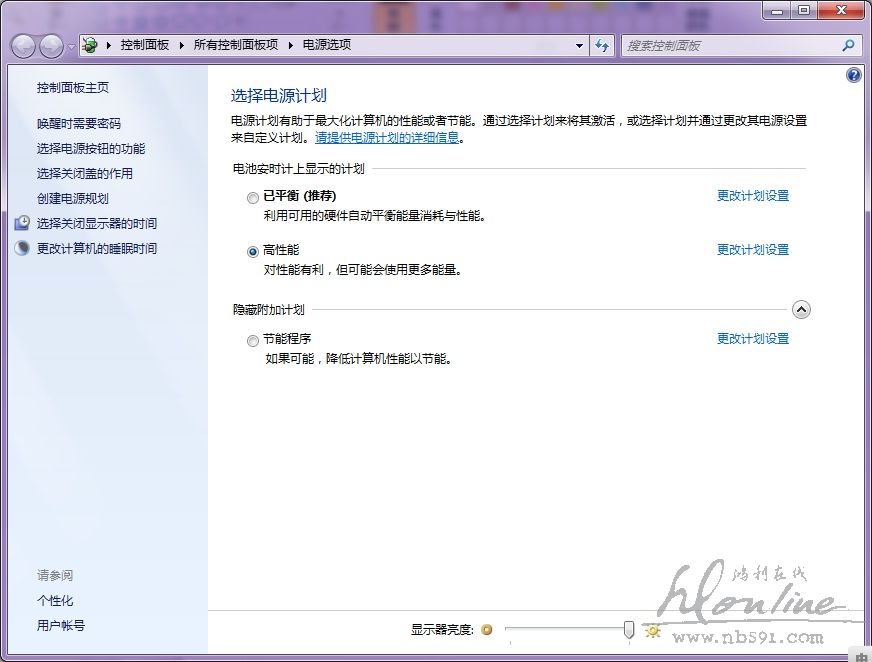
Task: Click 控制面板 in the breadcrumb path
Action: 145,45
